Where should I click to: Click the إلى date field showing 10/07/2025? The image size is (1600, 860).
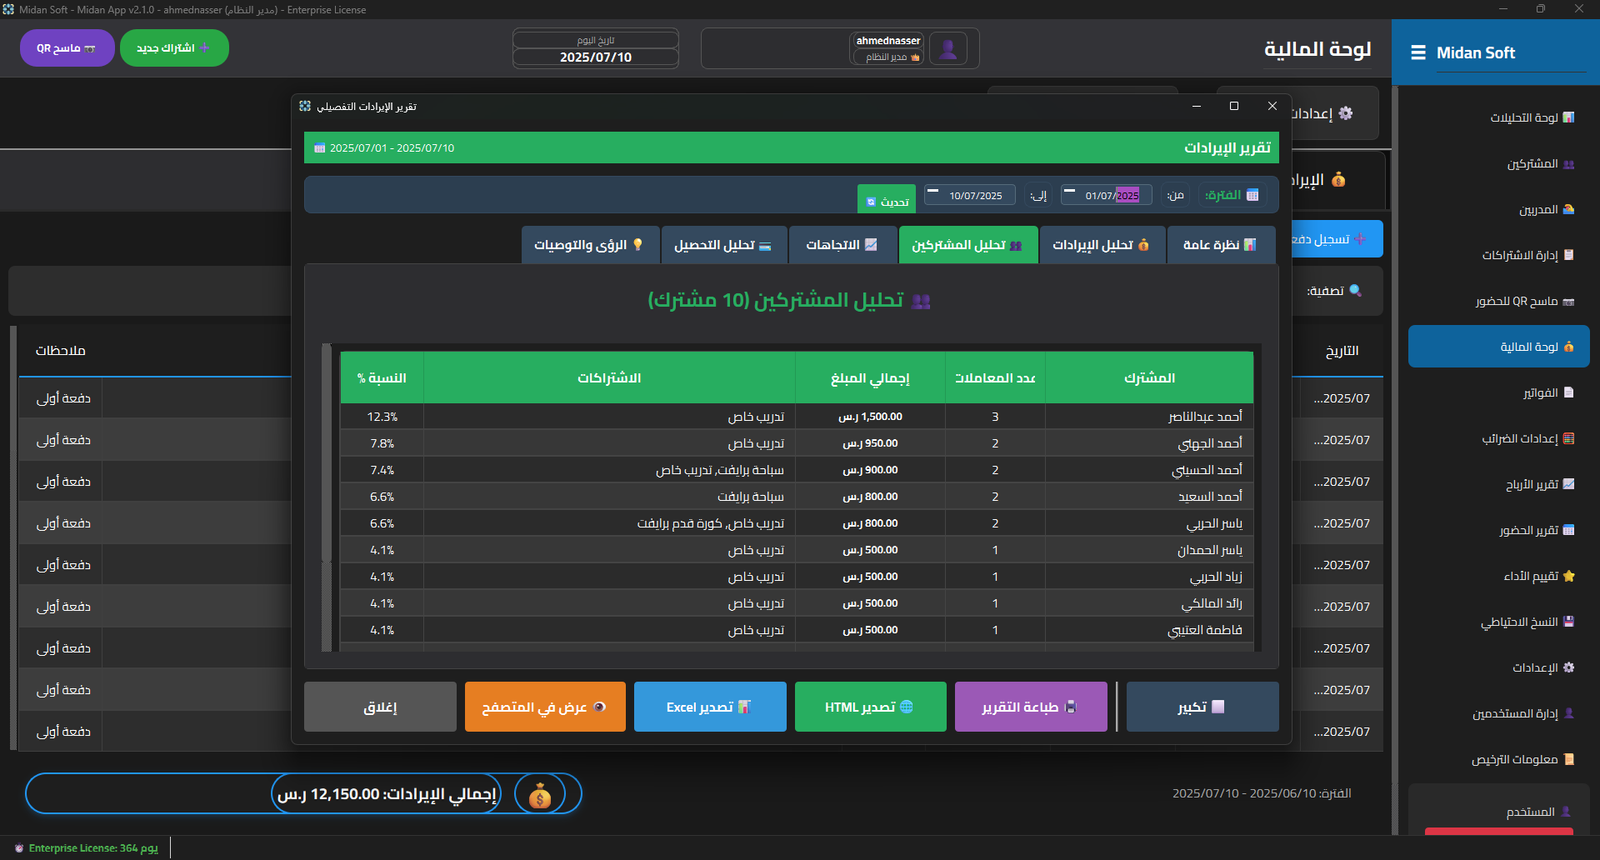coord(970,195)
